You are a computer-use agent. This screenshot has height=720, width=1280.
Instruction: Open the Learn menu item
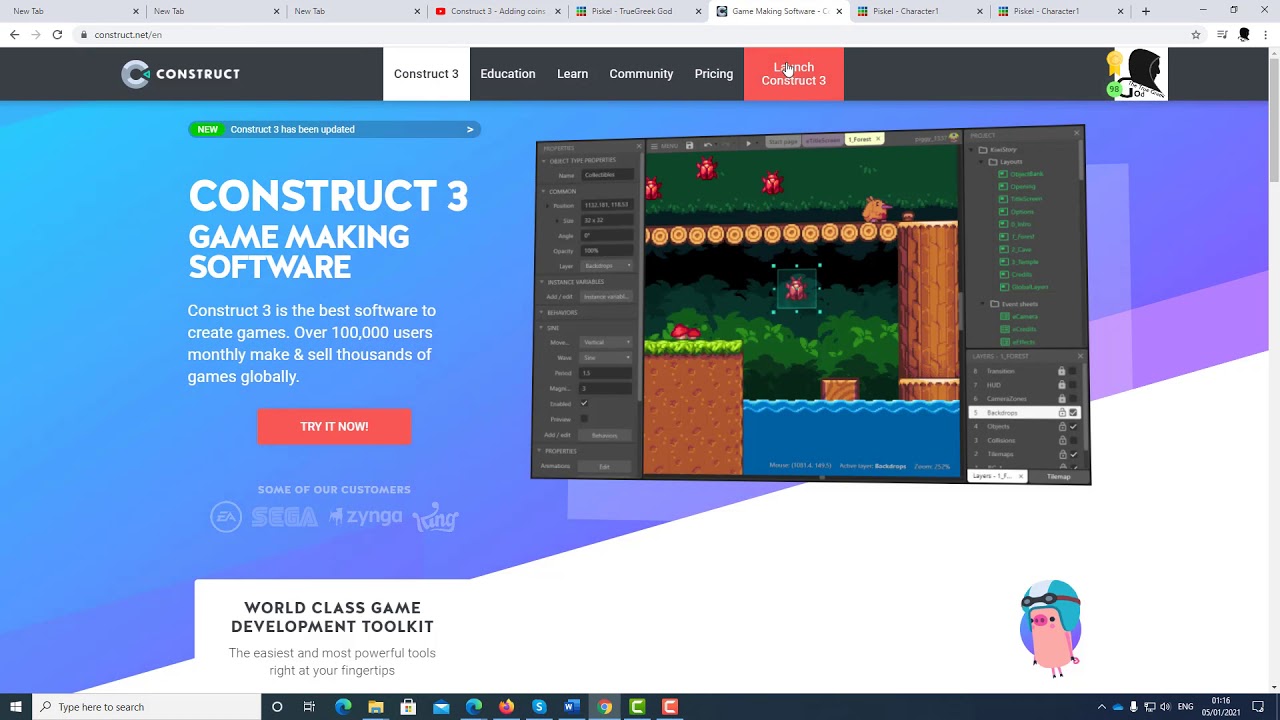pyautogui.click(x=572, y=74)
